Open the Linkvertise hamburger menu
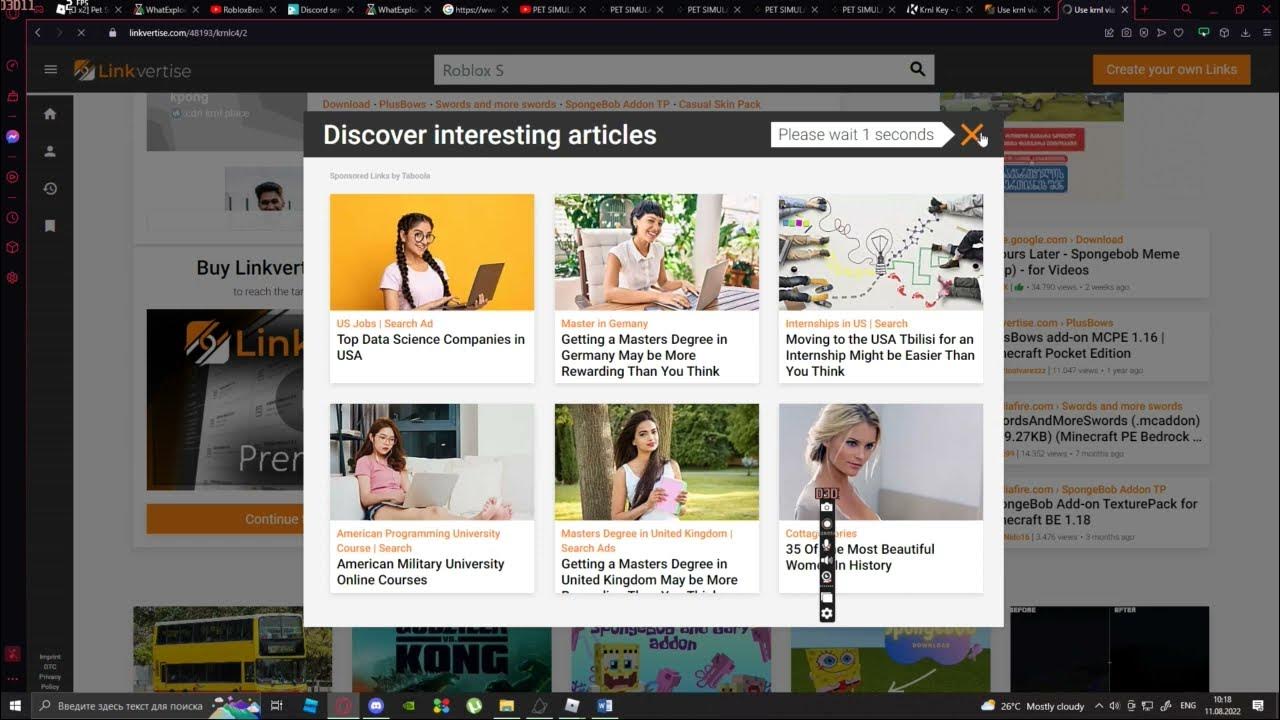This screenshot has height=720, width=1280. 50,70
